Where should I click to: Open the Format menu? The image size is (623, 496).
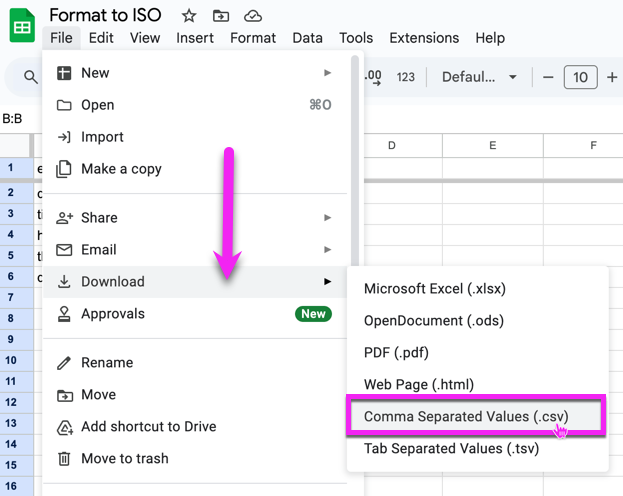[253, 38]
